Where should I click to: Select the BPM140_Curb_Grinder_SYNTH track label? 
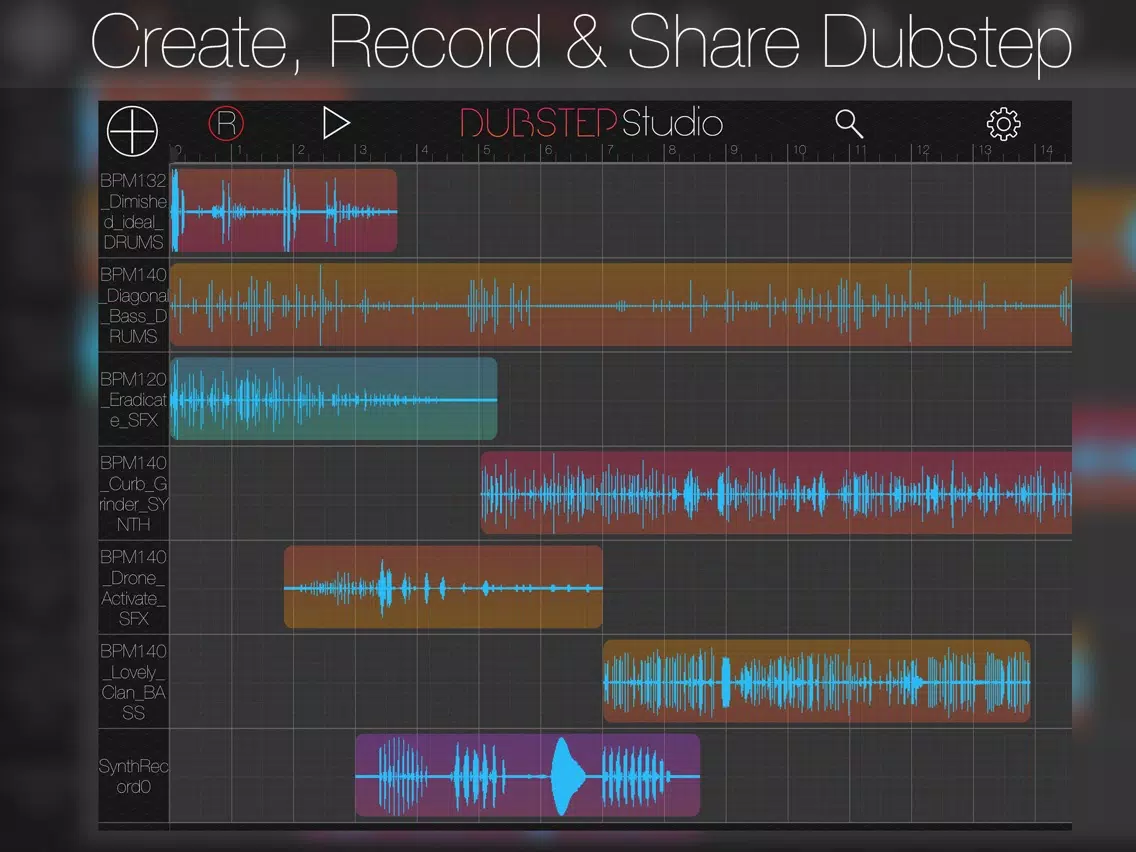(x=133, y=493)
